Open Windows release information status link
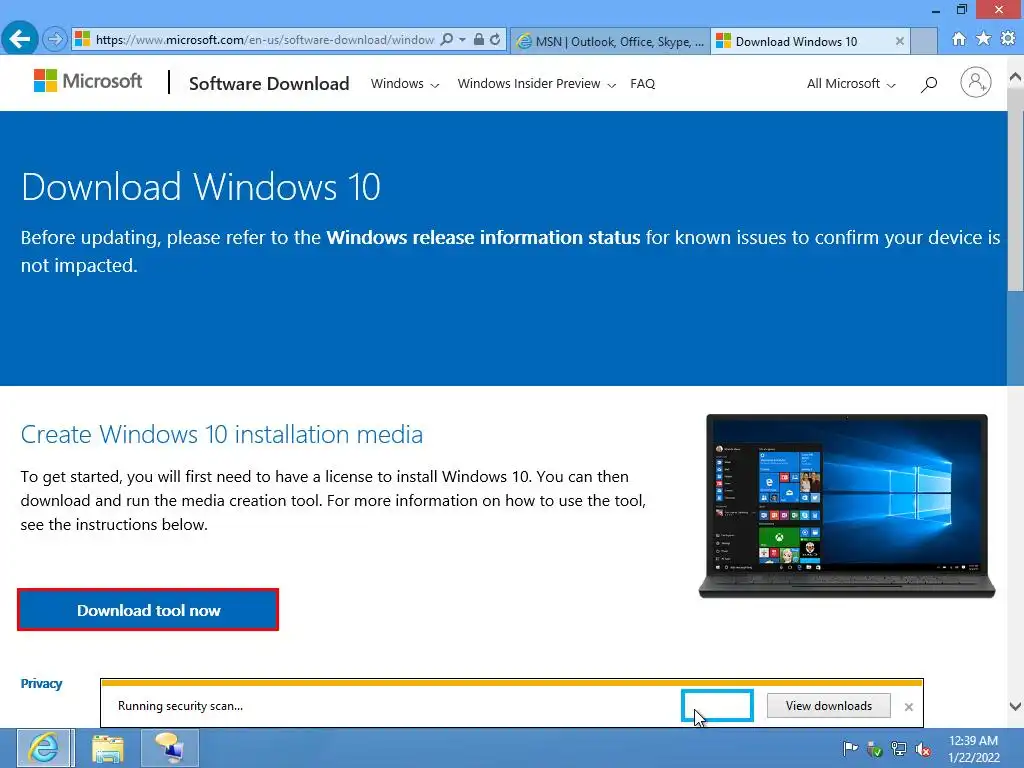Screen dimensions: 1024x768 483,237
